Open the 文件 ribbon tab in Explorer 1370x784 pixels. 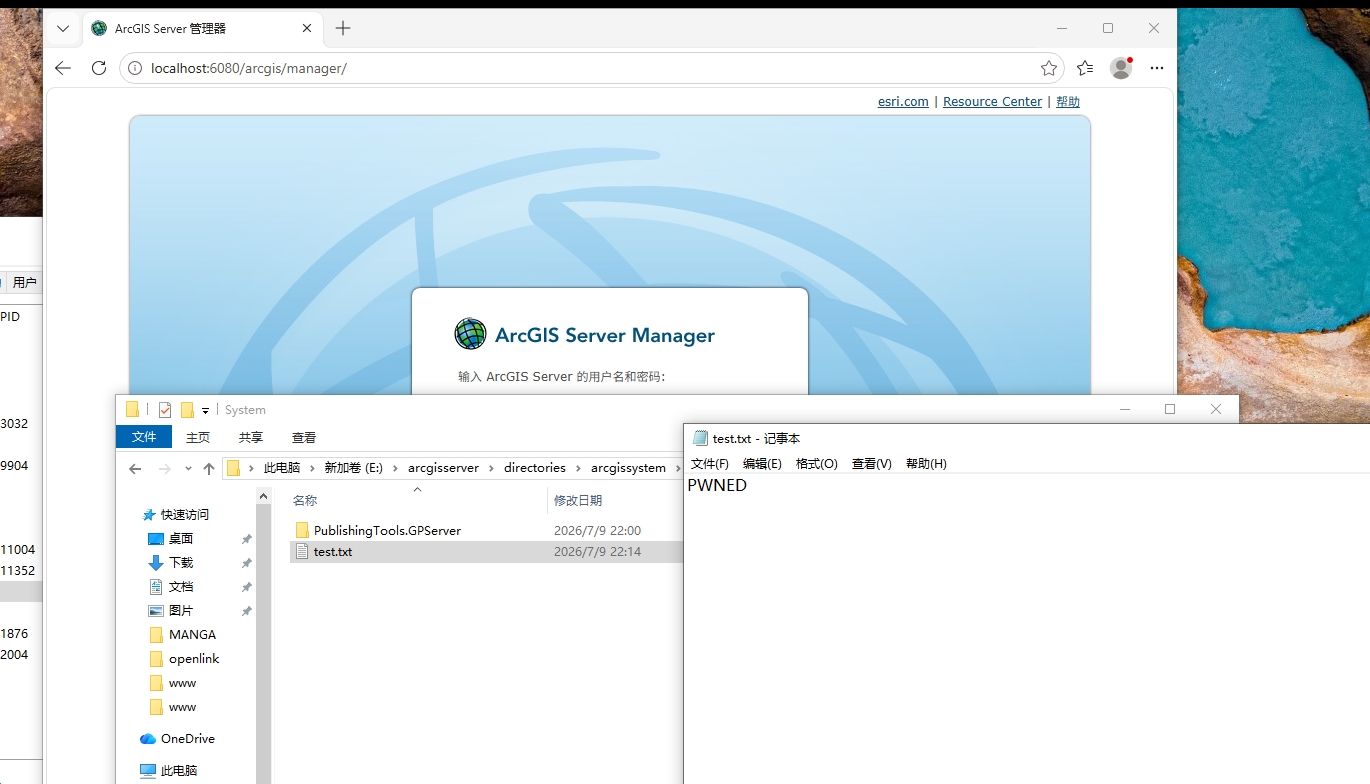pos(144,437)
